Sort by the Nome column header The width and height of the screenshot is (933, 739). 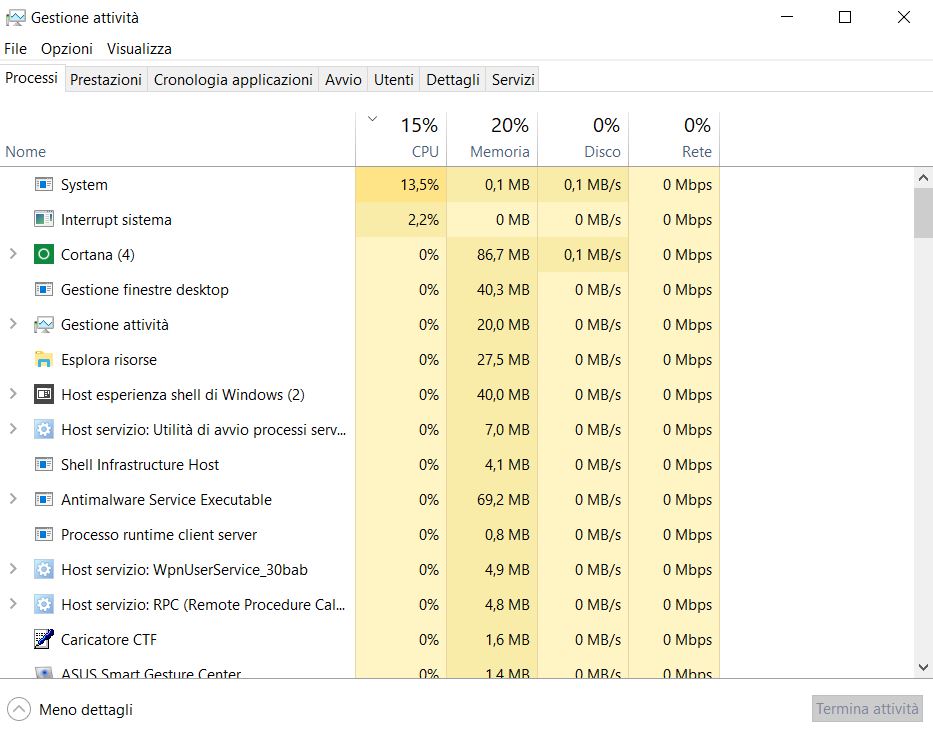(x=177, y=139)
